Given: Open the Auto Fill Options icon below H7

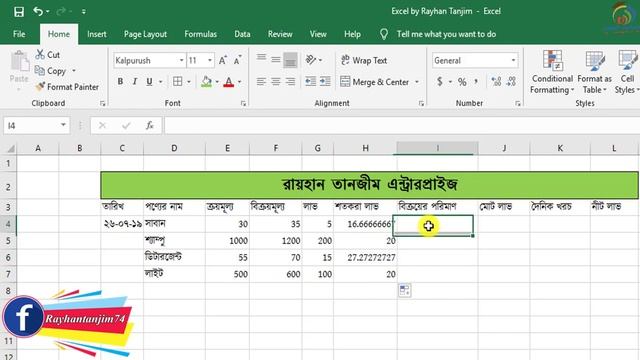Looking at the screenshot, I should (404, 290).
